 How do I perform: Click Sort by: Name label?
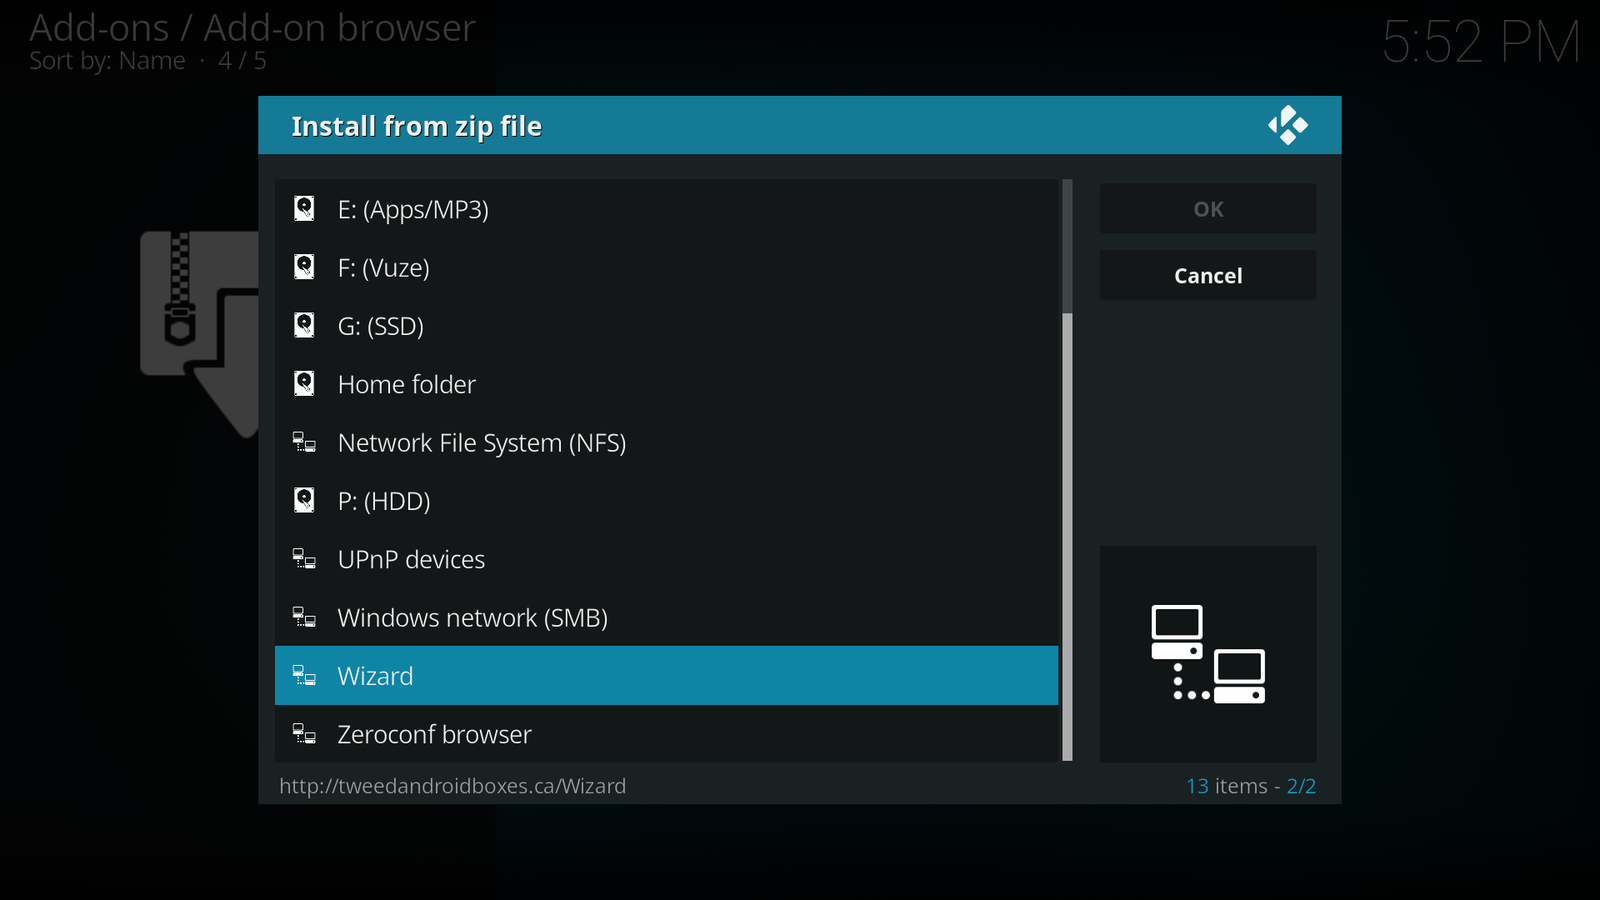107,61
